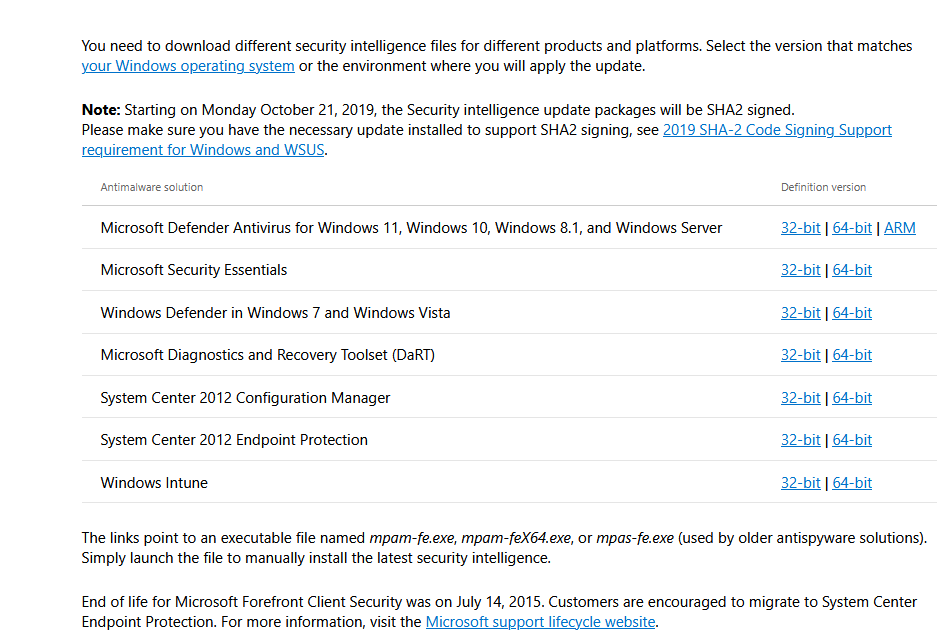The width and height of the screenshot is (941, 631).
Task: Click the 'Definition version' column header
Action: (x=823, y=187)
